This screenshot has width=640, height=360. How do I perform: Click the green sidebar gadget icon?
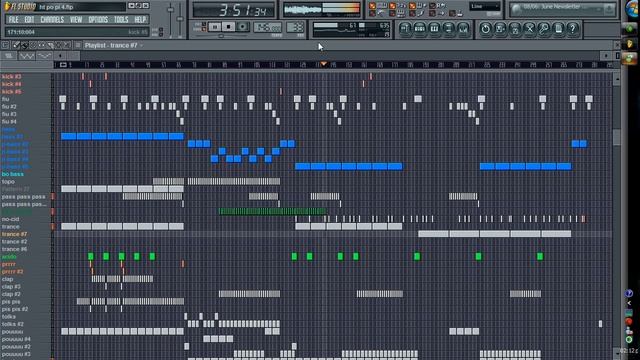pos(630,29)
